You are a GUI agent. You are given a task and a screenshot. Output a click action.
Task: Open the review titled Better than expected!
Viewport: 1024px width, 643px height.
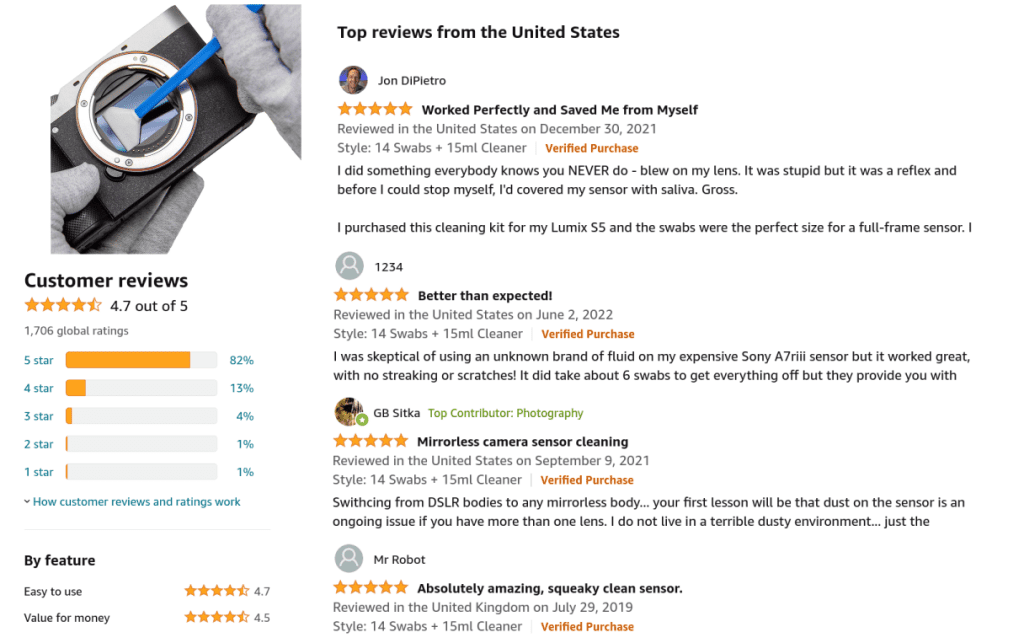tap(485, 295)
